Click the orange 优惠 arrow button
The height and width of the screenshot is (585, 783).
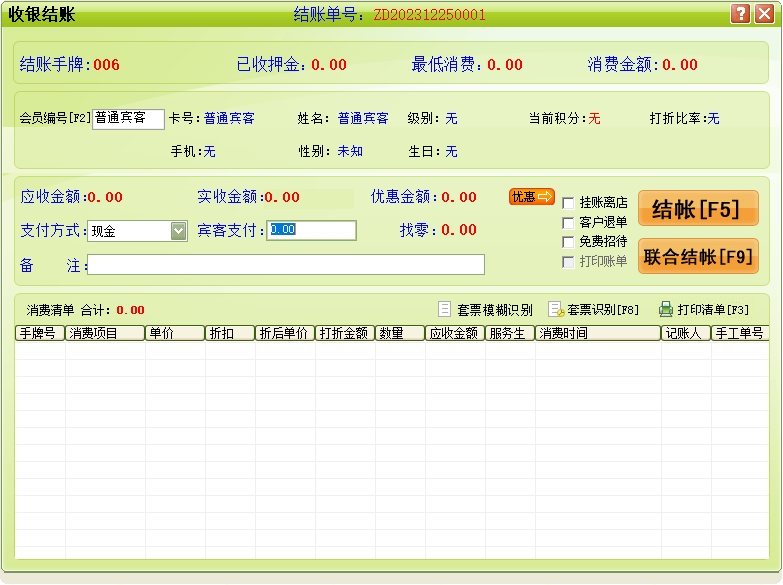point(531,197)
